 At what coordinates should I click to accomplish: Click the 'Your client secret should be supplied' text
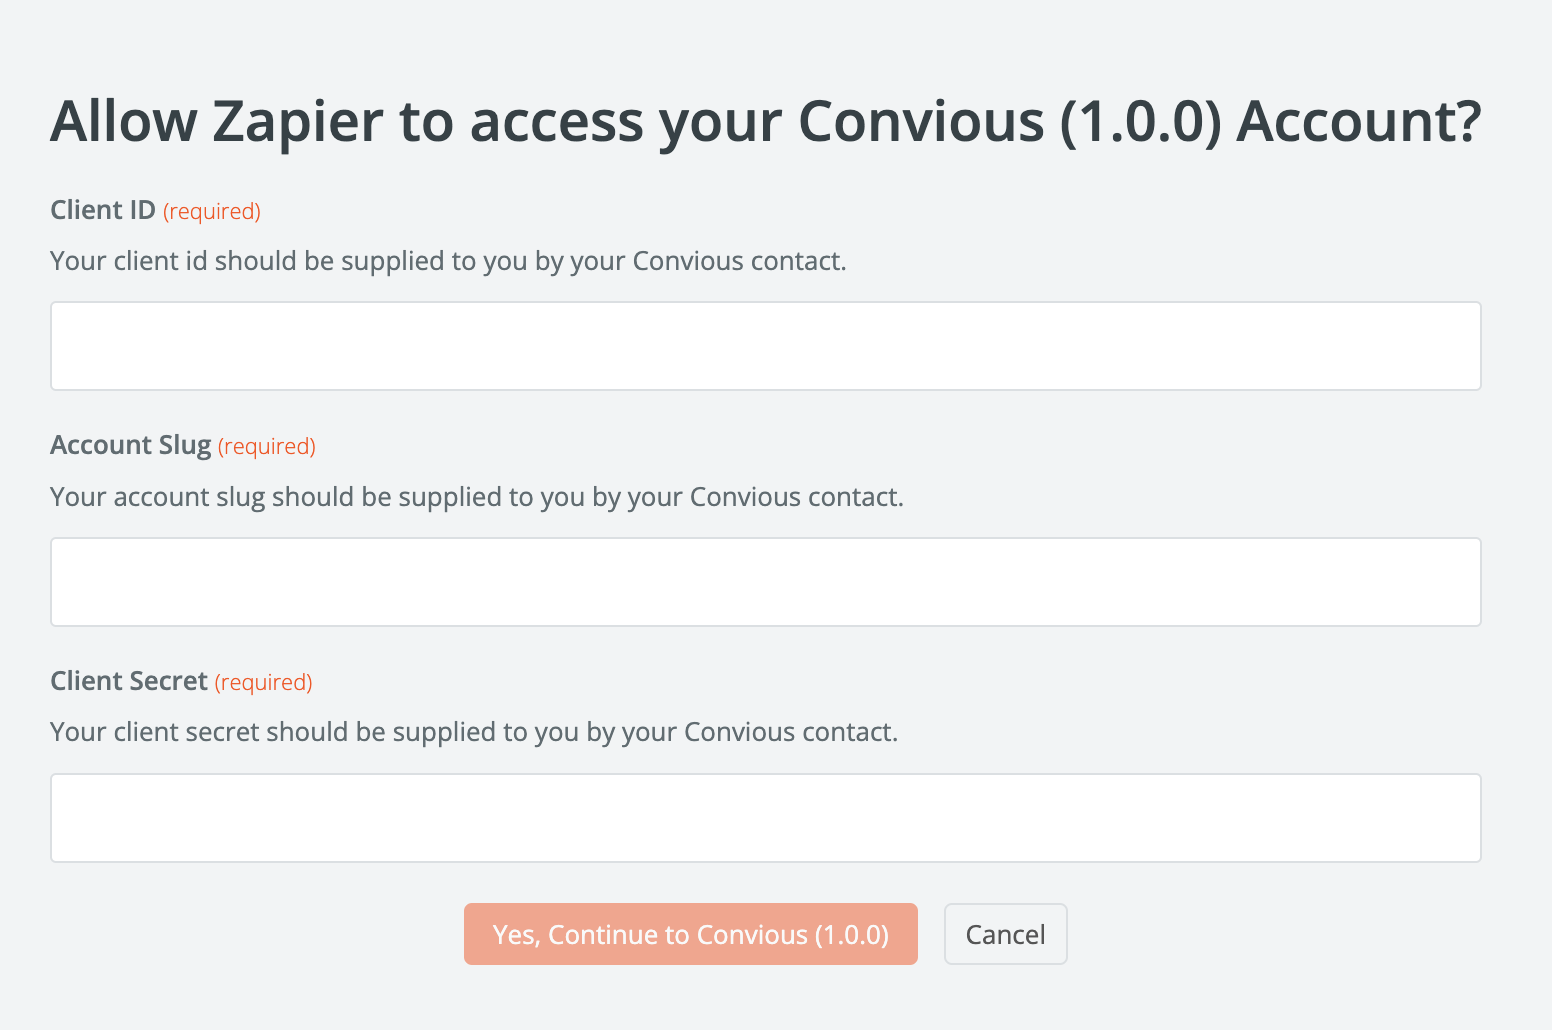(x=474, y=732)
